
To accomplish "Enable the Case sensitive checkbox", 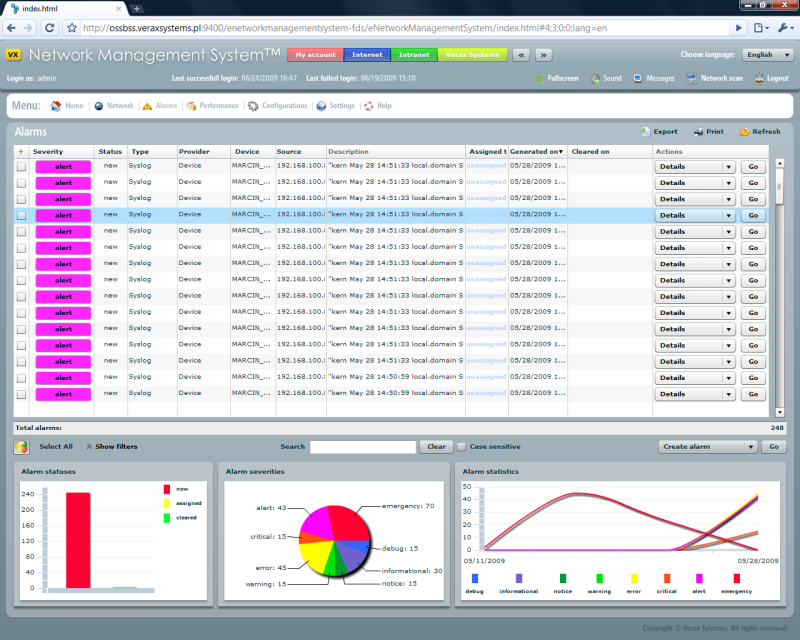I will click(x=461, y=447).
